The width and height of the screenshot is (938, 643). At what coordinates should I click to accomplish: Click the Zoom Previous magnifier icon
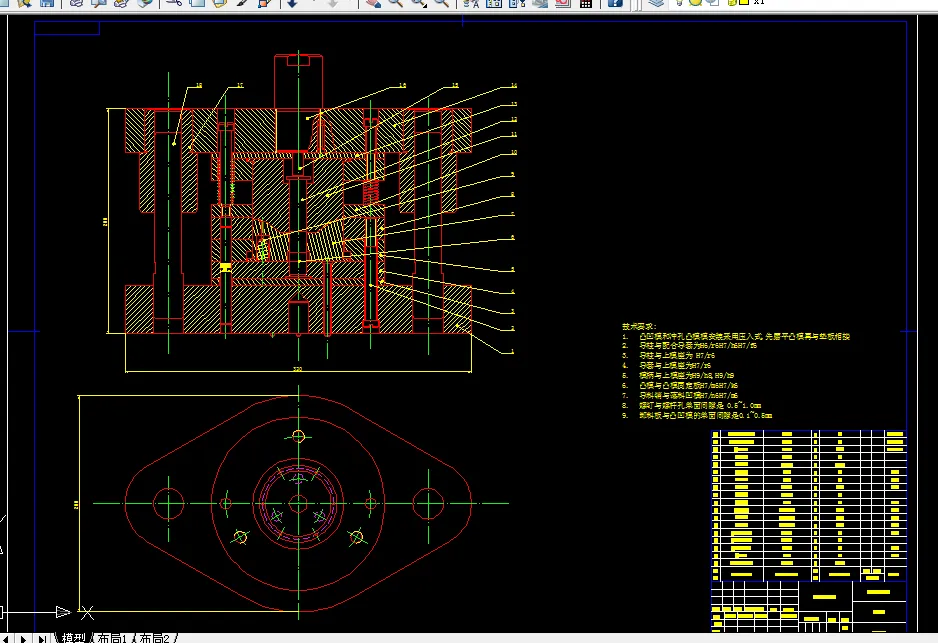point(441,3)
